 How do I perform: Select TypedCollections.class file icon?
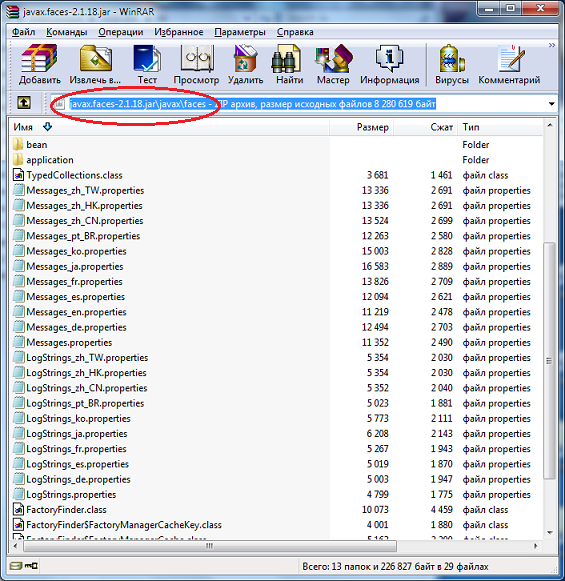pos(18,175)
